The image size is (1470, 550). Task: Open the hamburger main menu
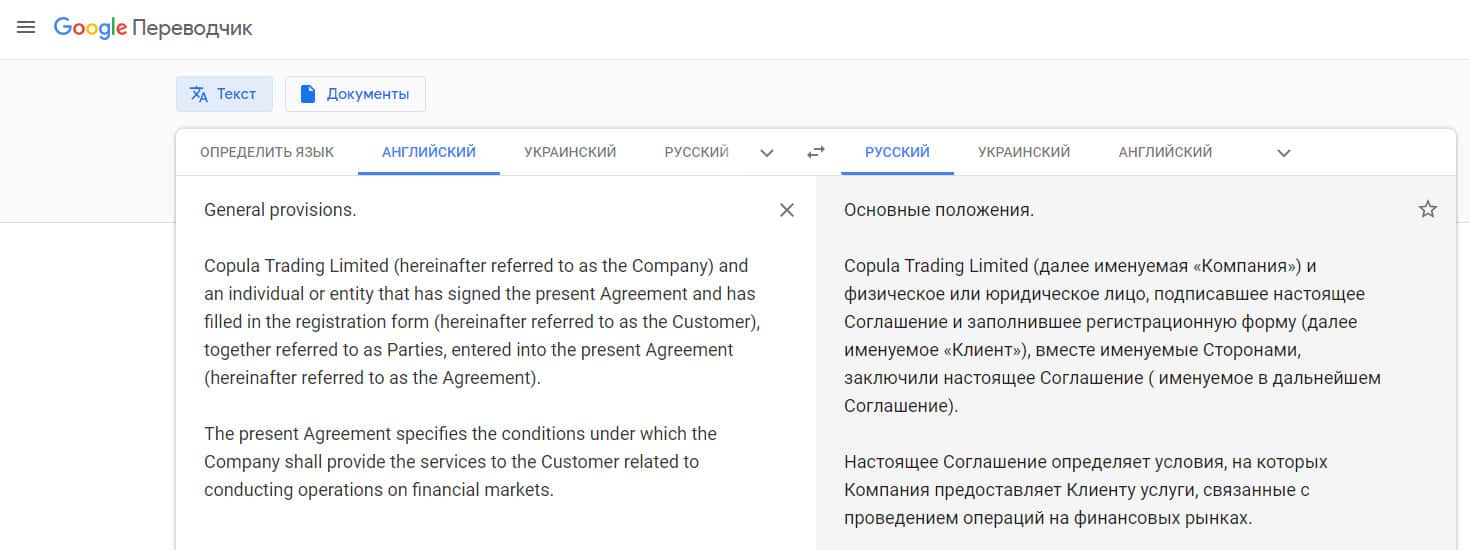[26, 28]
